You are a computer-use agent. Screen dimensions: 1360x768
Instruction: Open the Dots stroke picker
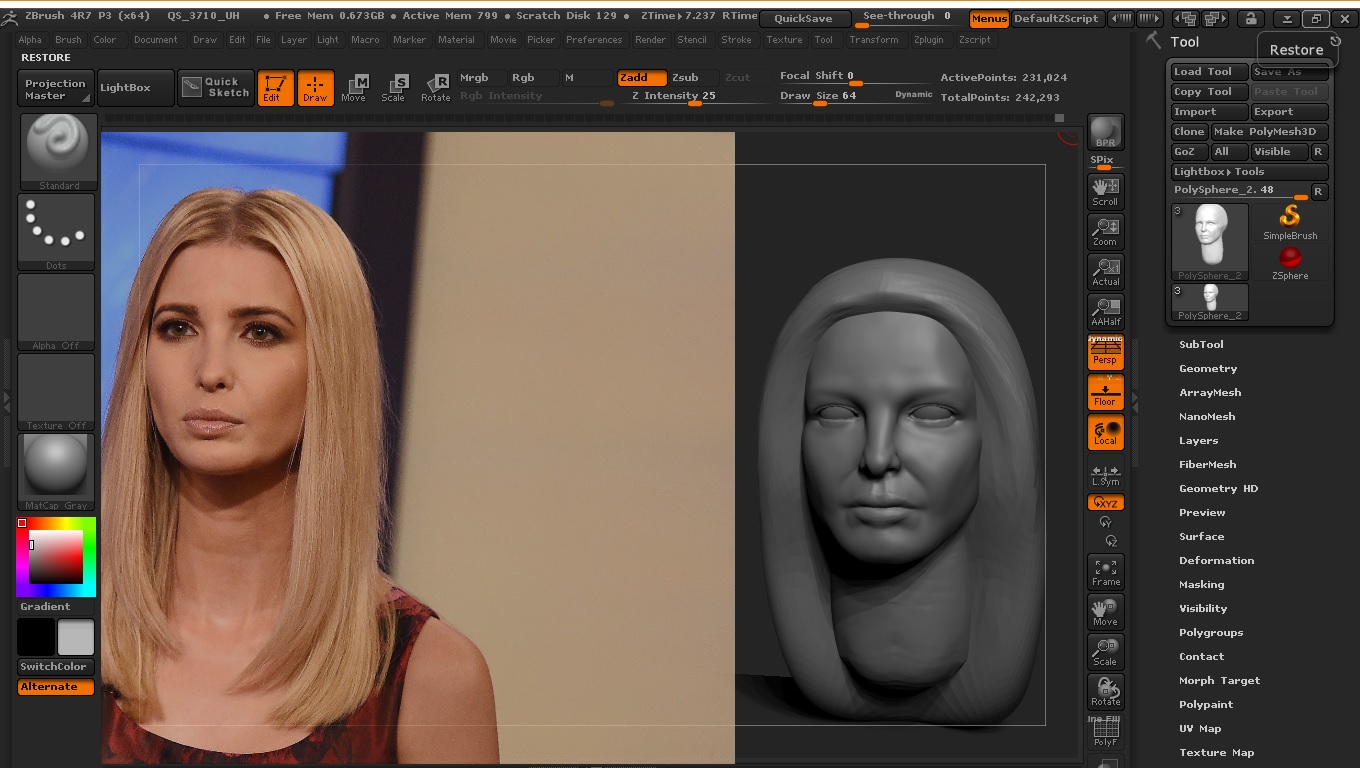(x=56, y=232)
